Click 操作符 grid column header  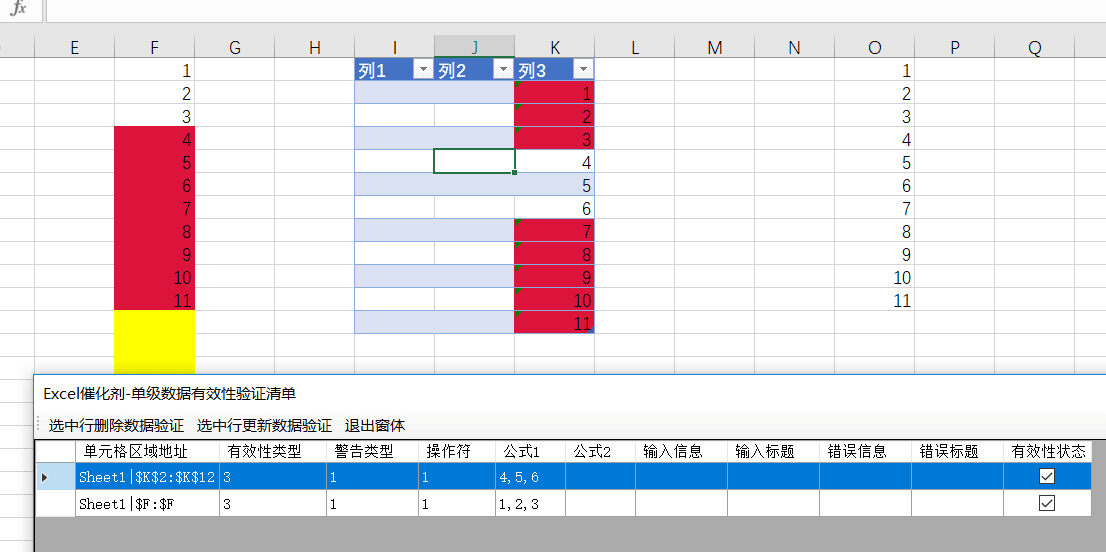coord(457,451)
